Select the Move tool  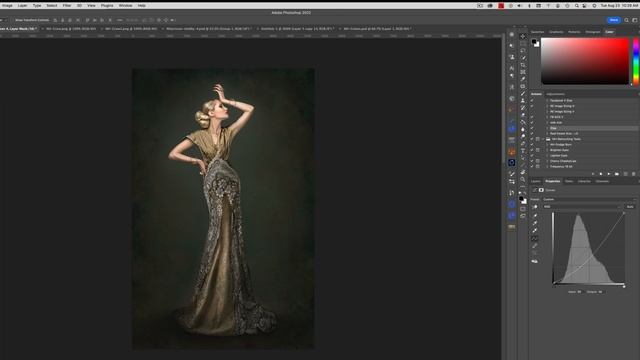[523, 36]
